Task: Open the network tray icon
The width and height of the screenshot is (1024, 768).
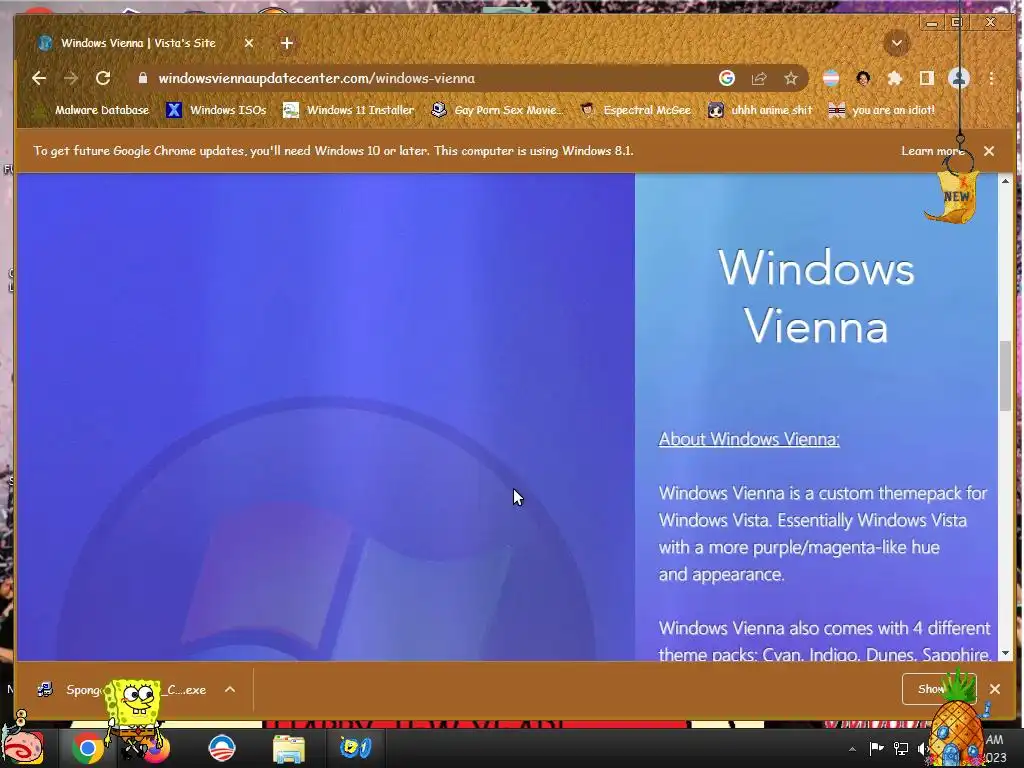Action: click(901, 748)
